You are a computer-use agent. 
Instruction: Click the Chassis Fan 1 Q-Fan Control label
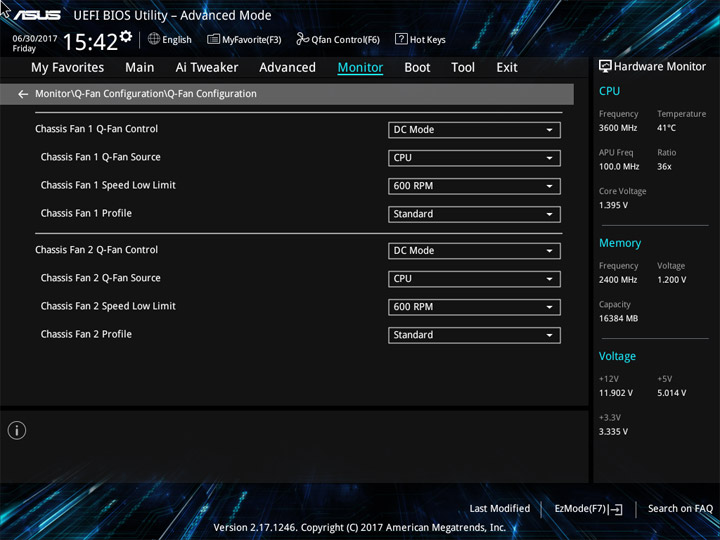tap(96, 129)
